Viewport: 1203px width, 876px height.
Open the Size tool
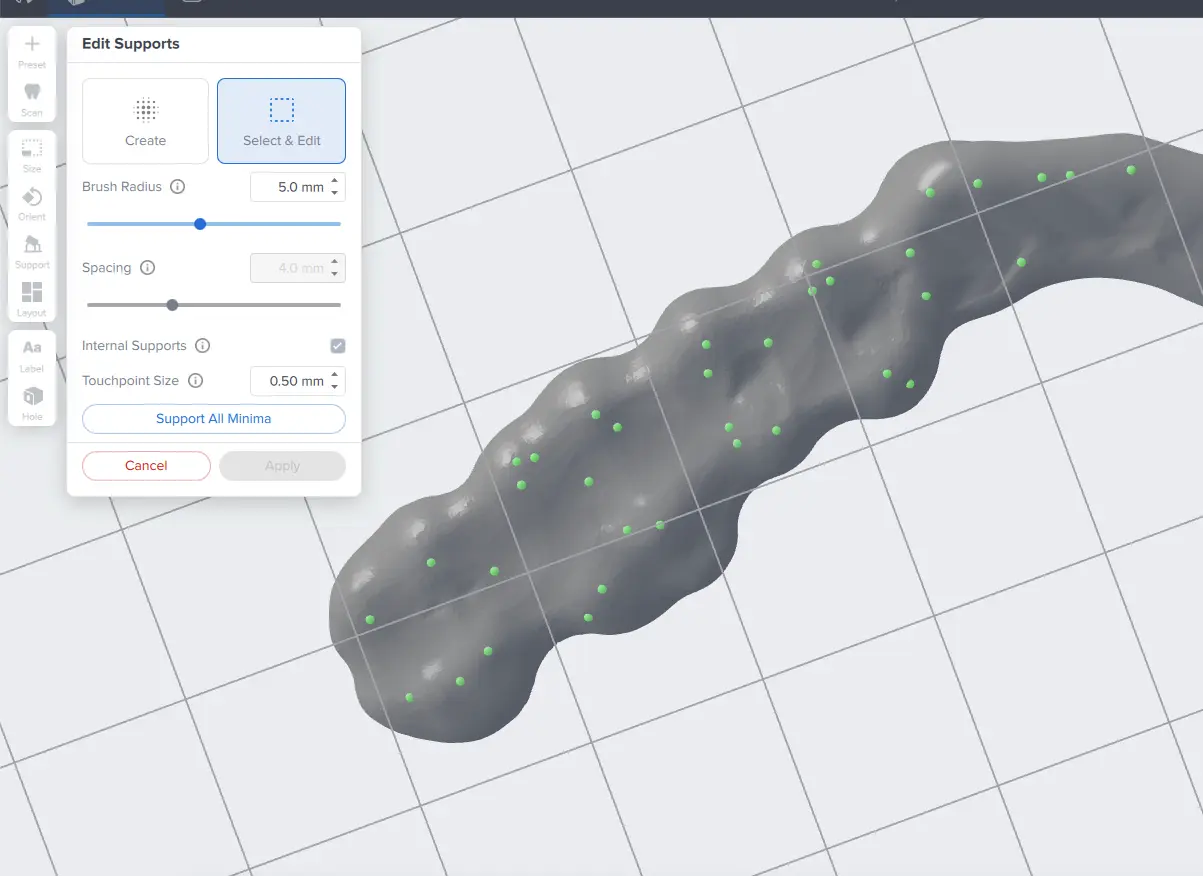click(x=32, y=155)
